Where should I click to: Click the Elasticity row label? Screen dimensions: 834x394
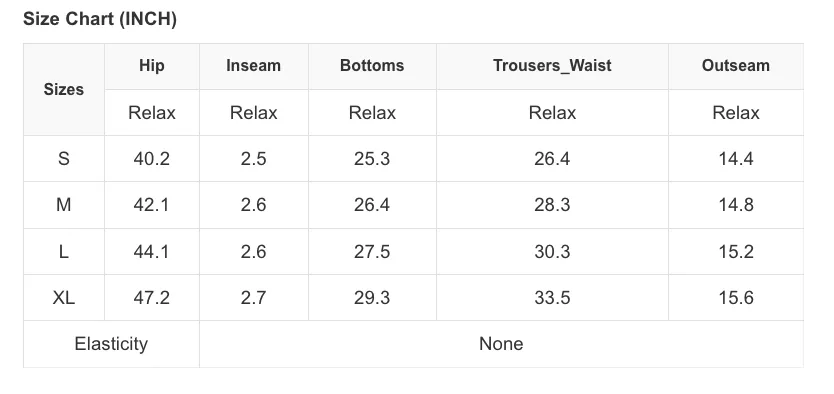pos(111,344)
